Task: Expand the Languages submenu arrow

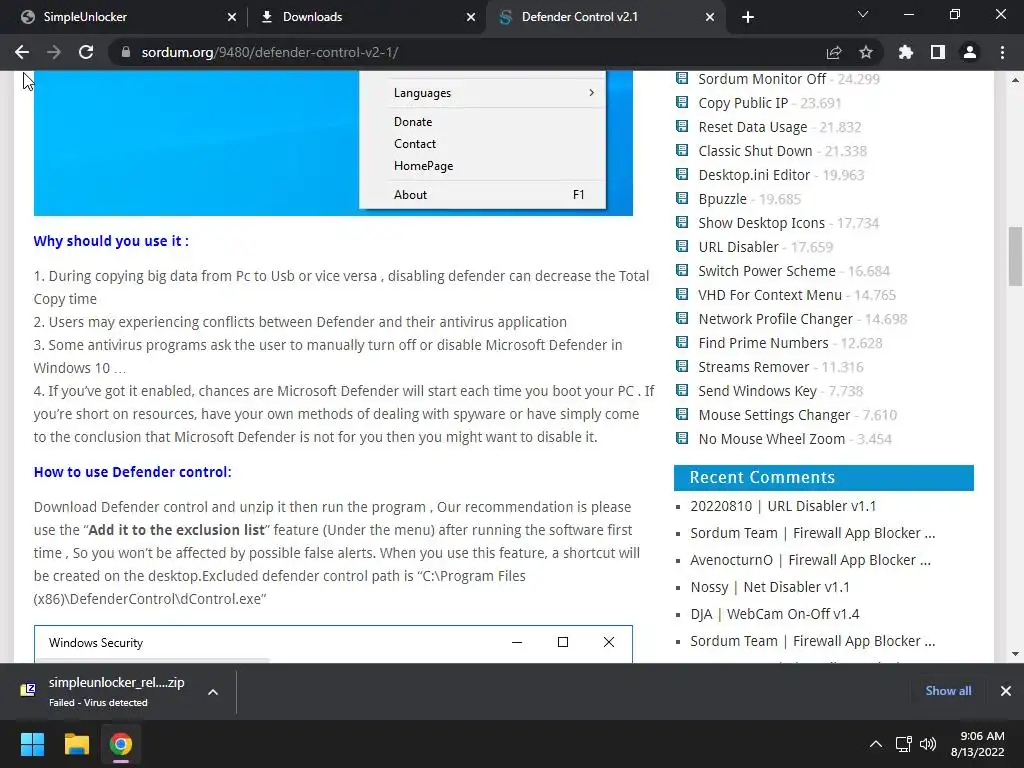Action: pos(591,93)
